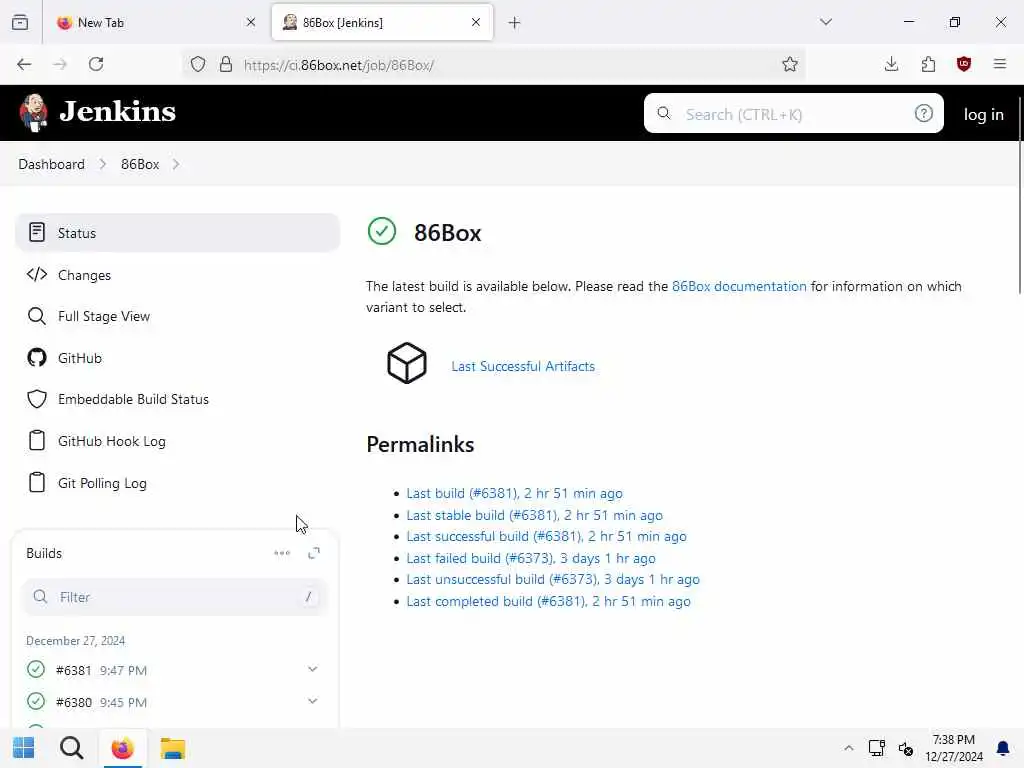Open the Firefox extensions puzzle icon

point(929,64)
